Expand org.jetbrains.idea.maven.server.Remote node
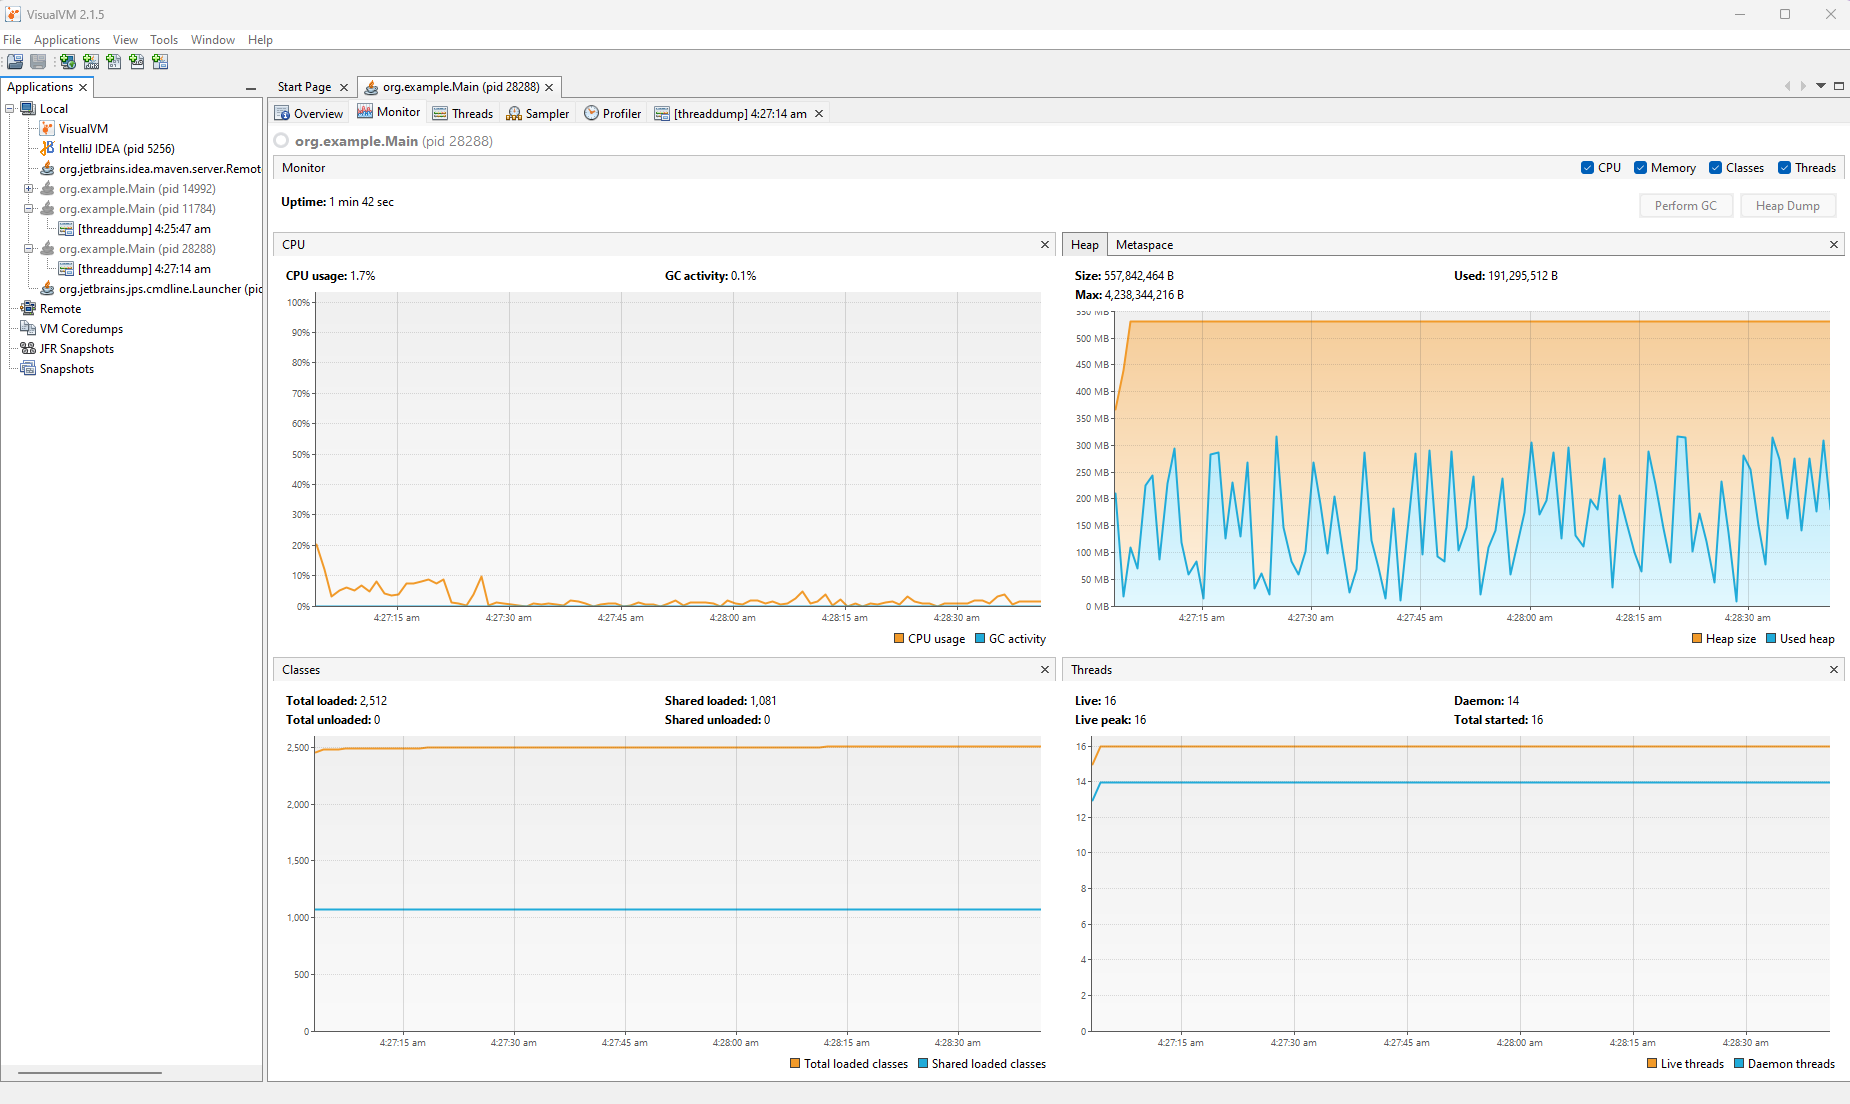 point(30,168)
